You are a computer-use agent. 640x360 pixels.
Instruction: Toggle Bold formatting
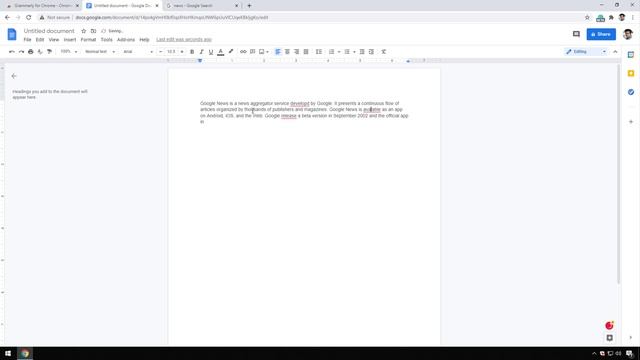[x=192, y=52]
